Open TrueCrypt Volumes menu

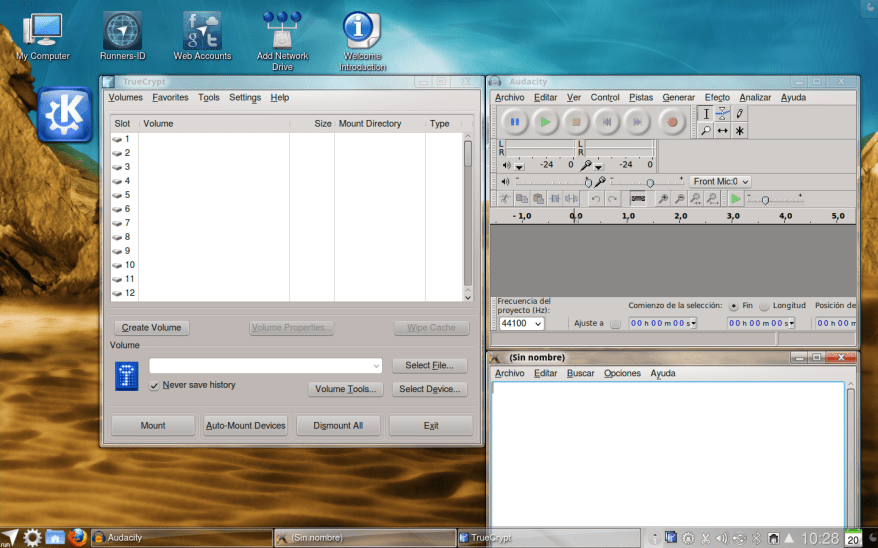125,97
